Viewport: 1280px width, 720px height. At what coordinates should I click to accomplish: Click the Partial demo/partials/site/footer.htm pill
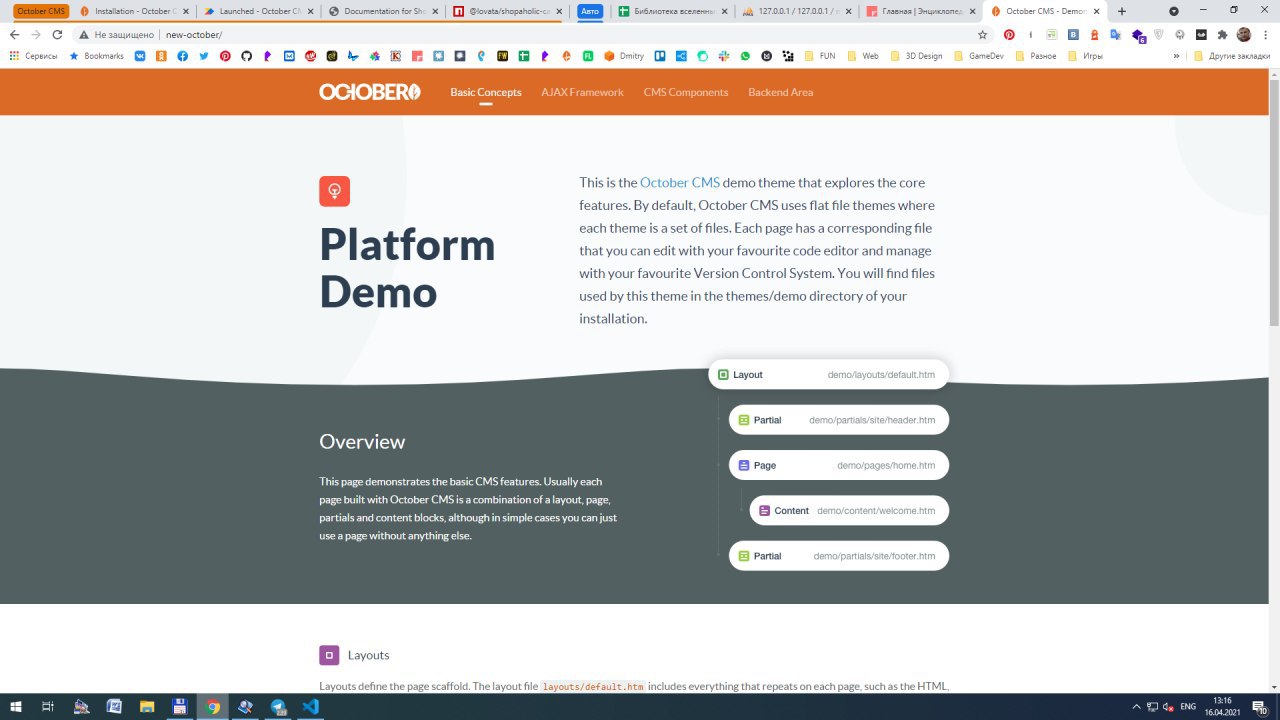(x=839, y=556)
